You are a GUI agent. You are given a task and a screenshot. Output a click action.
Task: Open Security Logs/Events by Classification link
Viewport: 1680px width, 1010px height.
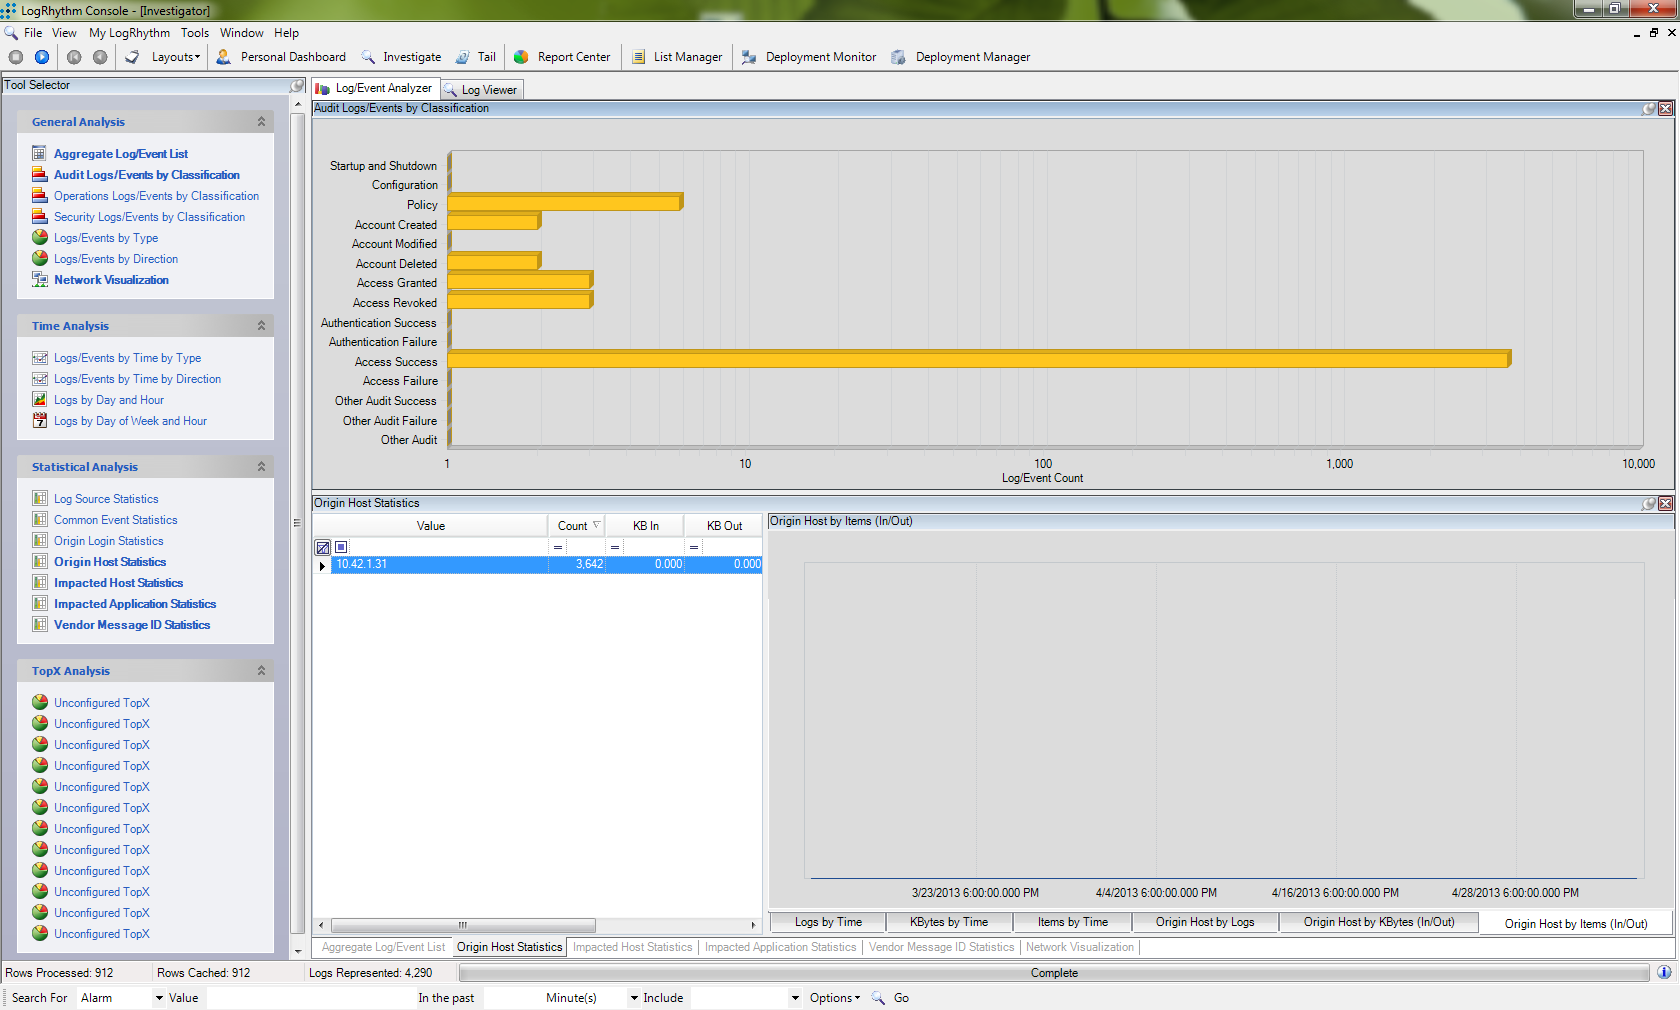[149, 217]
